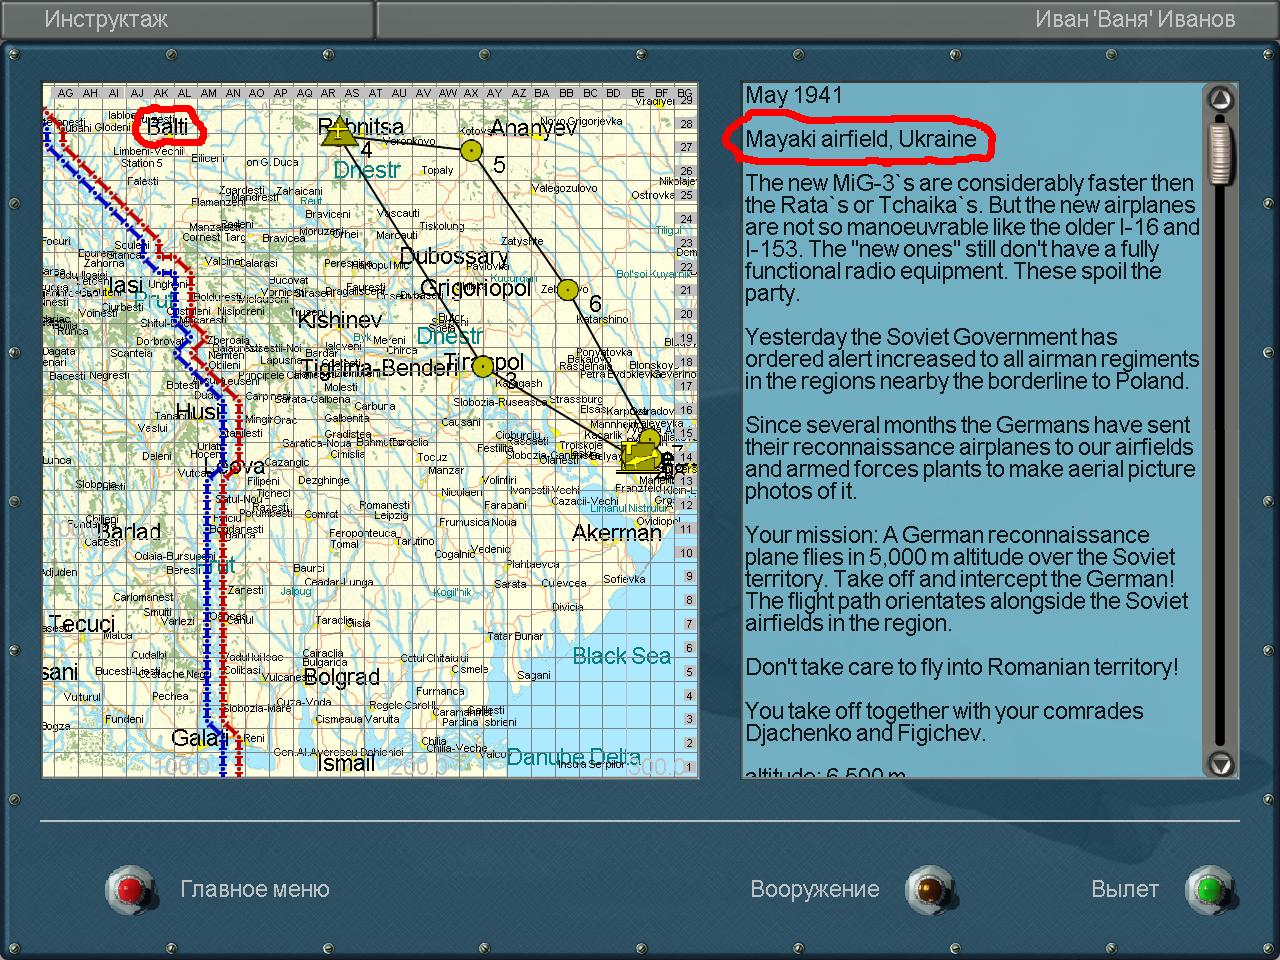Open Вооружение with the brown round button
The height and width of the screenshot is (960, 1280).
point(929,889)
